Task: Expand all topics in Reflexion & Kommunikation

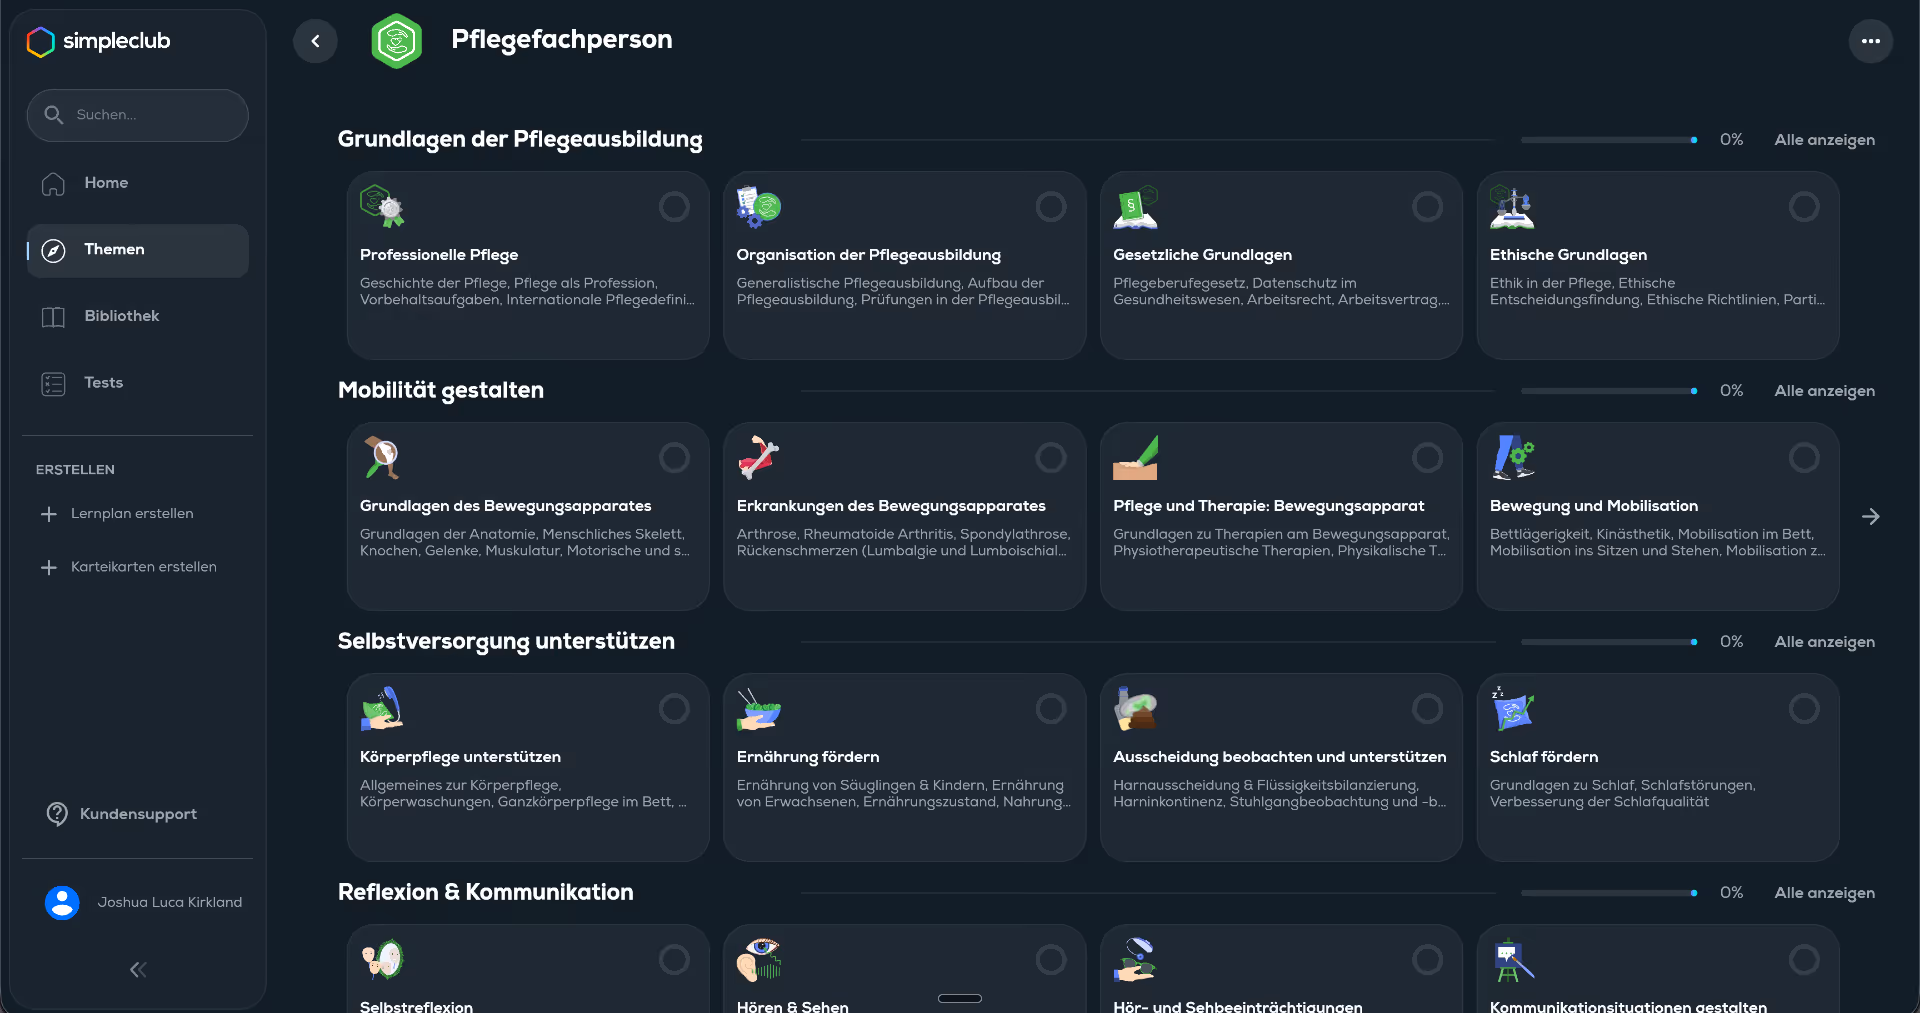Action: [x=1824, y=893]
